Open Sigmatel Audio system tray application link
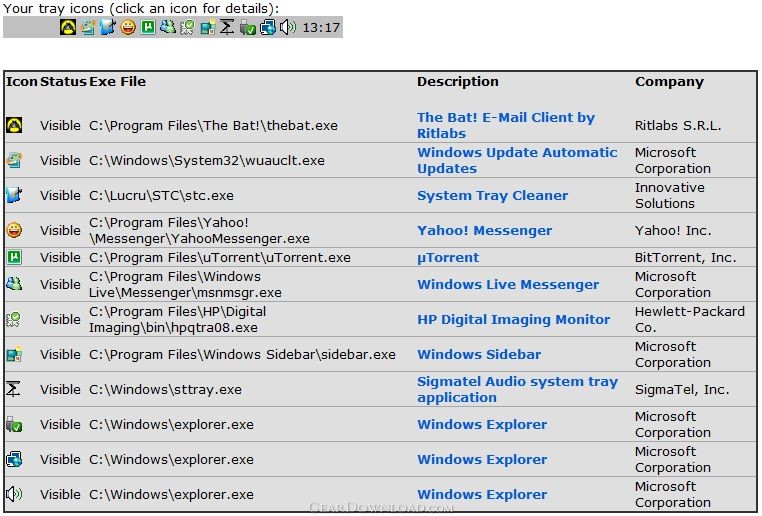The image size is (762, 516). coord(517,389)
